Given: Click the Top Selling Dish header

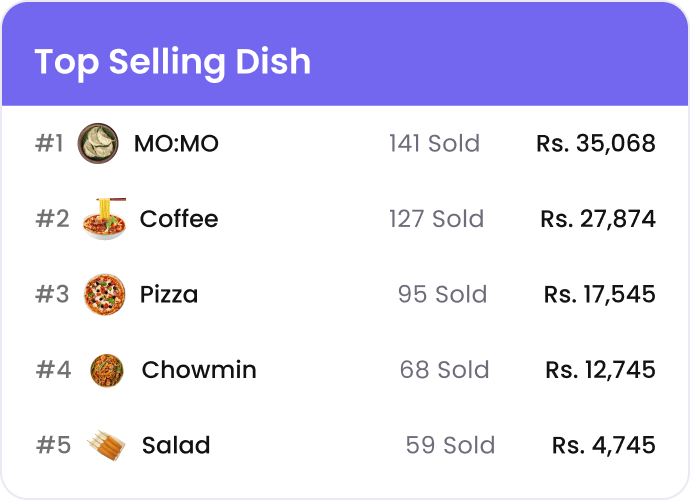Looking at the screenshot, I should [172, 62].
